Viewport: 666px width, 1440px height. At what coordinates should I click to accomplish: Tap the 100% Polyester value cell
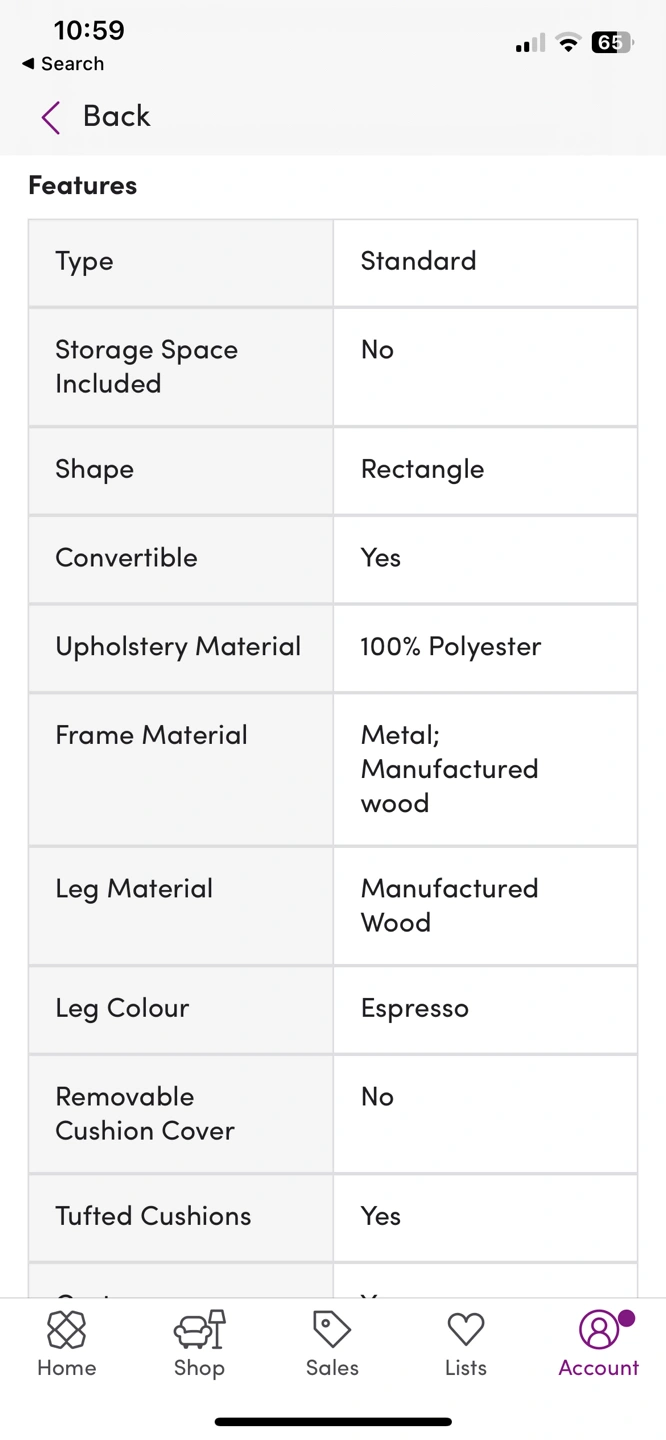coord(485,647)
